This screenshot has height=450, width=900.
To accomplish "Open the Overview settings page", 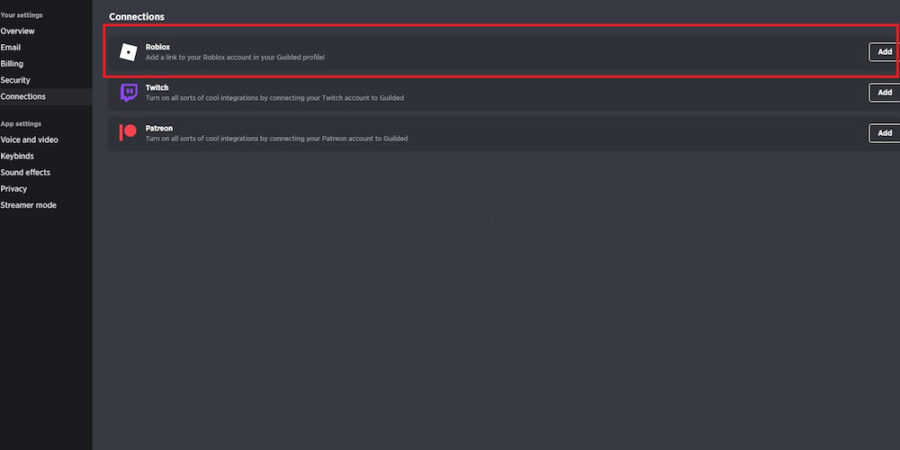I will point(17,31).
